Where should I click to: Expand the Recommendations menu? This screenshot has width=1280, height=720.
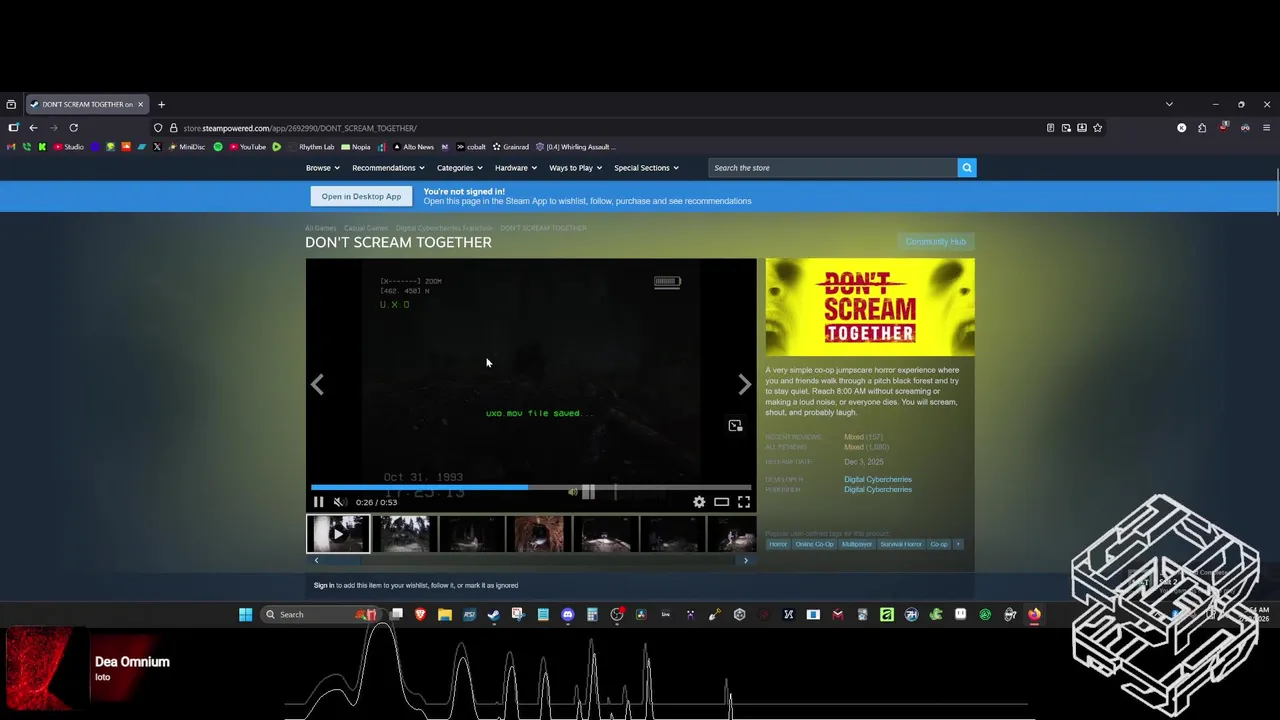tap(388, 168)
